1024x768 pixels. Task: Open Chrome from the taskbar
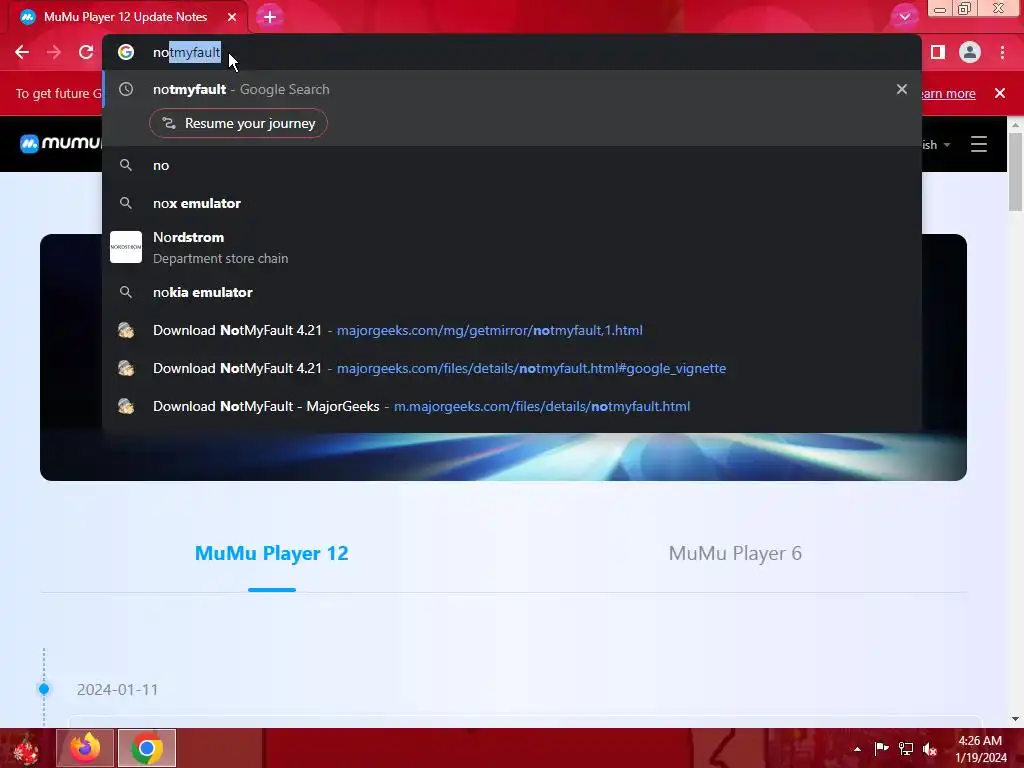pyautogui.click(x=147, y=748)
